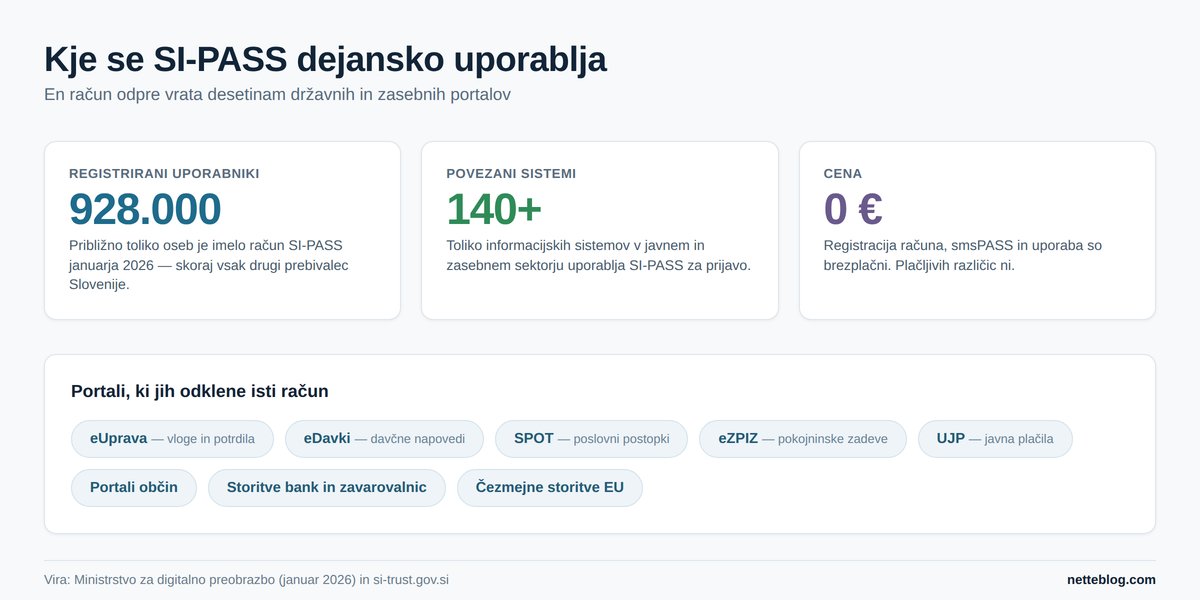The image size is (1200, 600).
Task: Click description starting Toliko informacijskih sistemov
Action: click(598, 255)
